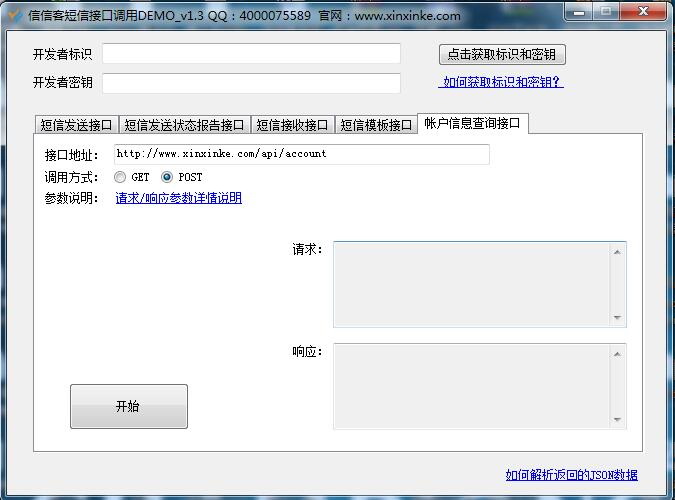Screen dimensions: 675x500
Task: Click the 开发者标识 input field
Action: click(x=251, y=54)
